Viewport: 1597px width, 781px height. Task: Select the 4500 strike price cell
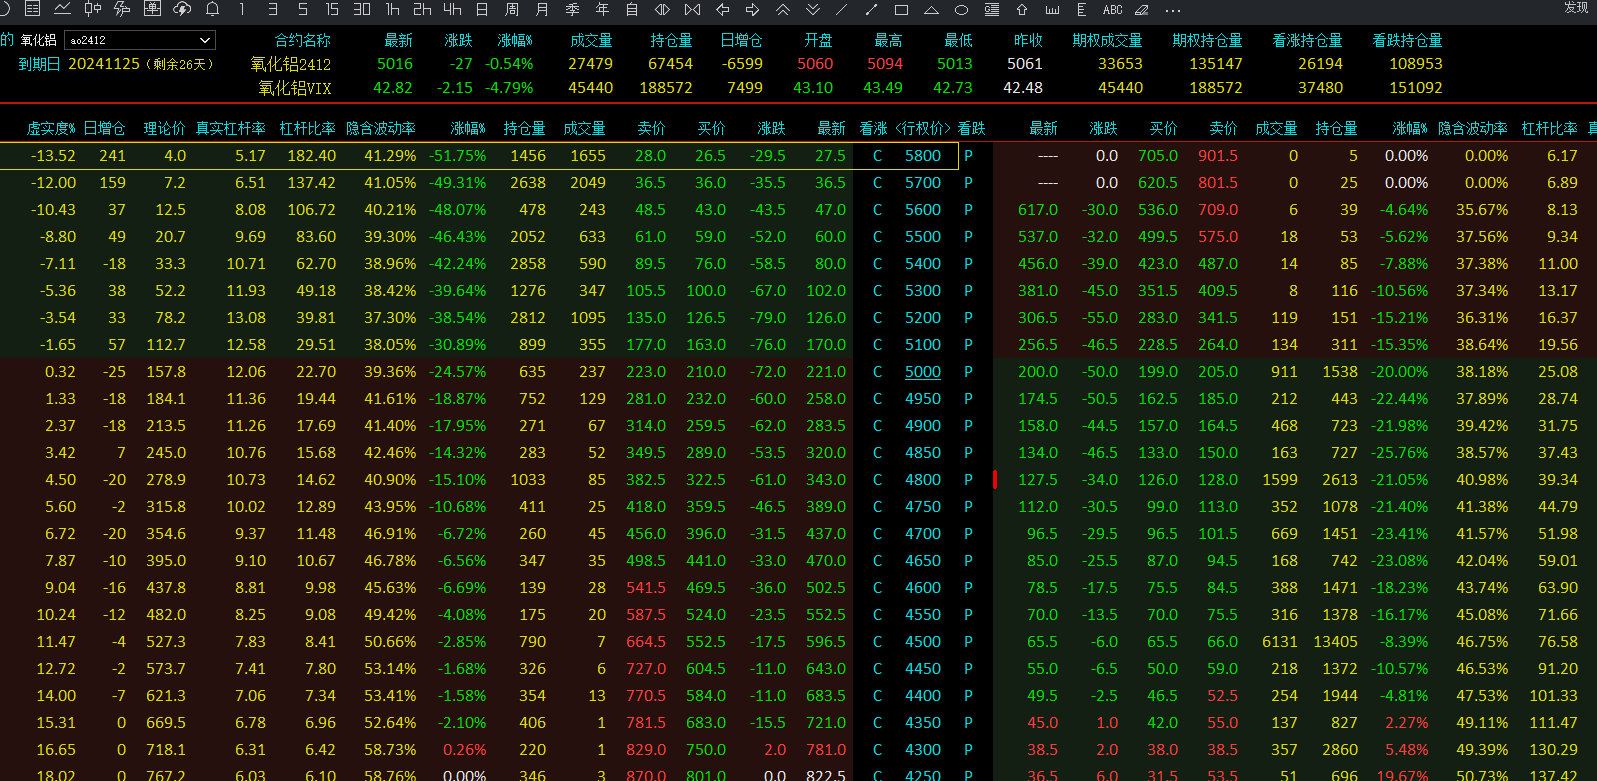(923, 642)
